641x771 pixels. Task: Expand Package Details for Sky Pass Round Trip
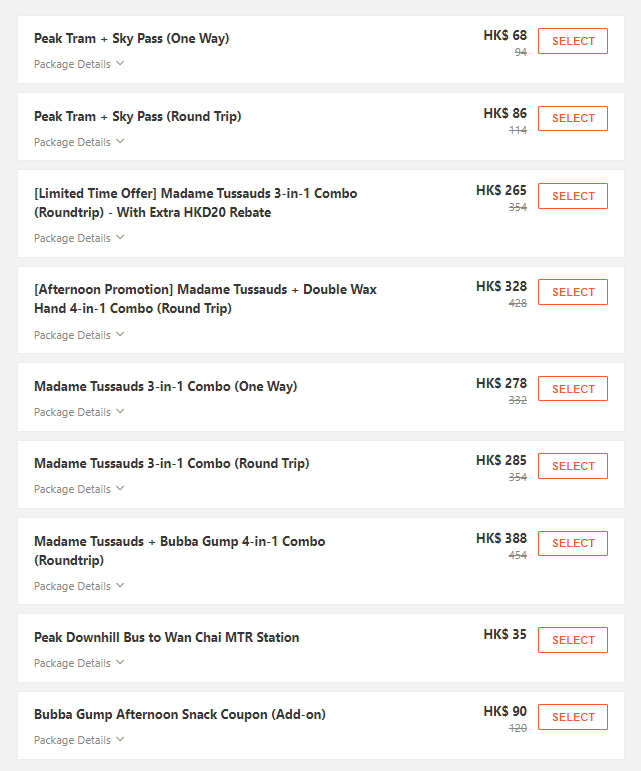[79, 142]
